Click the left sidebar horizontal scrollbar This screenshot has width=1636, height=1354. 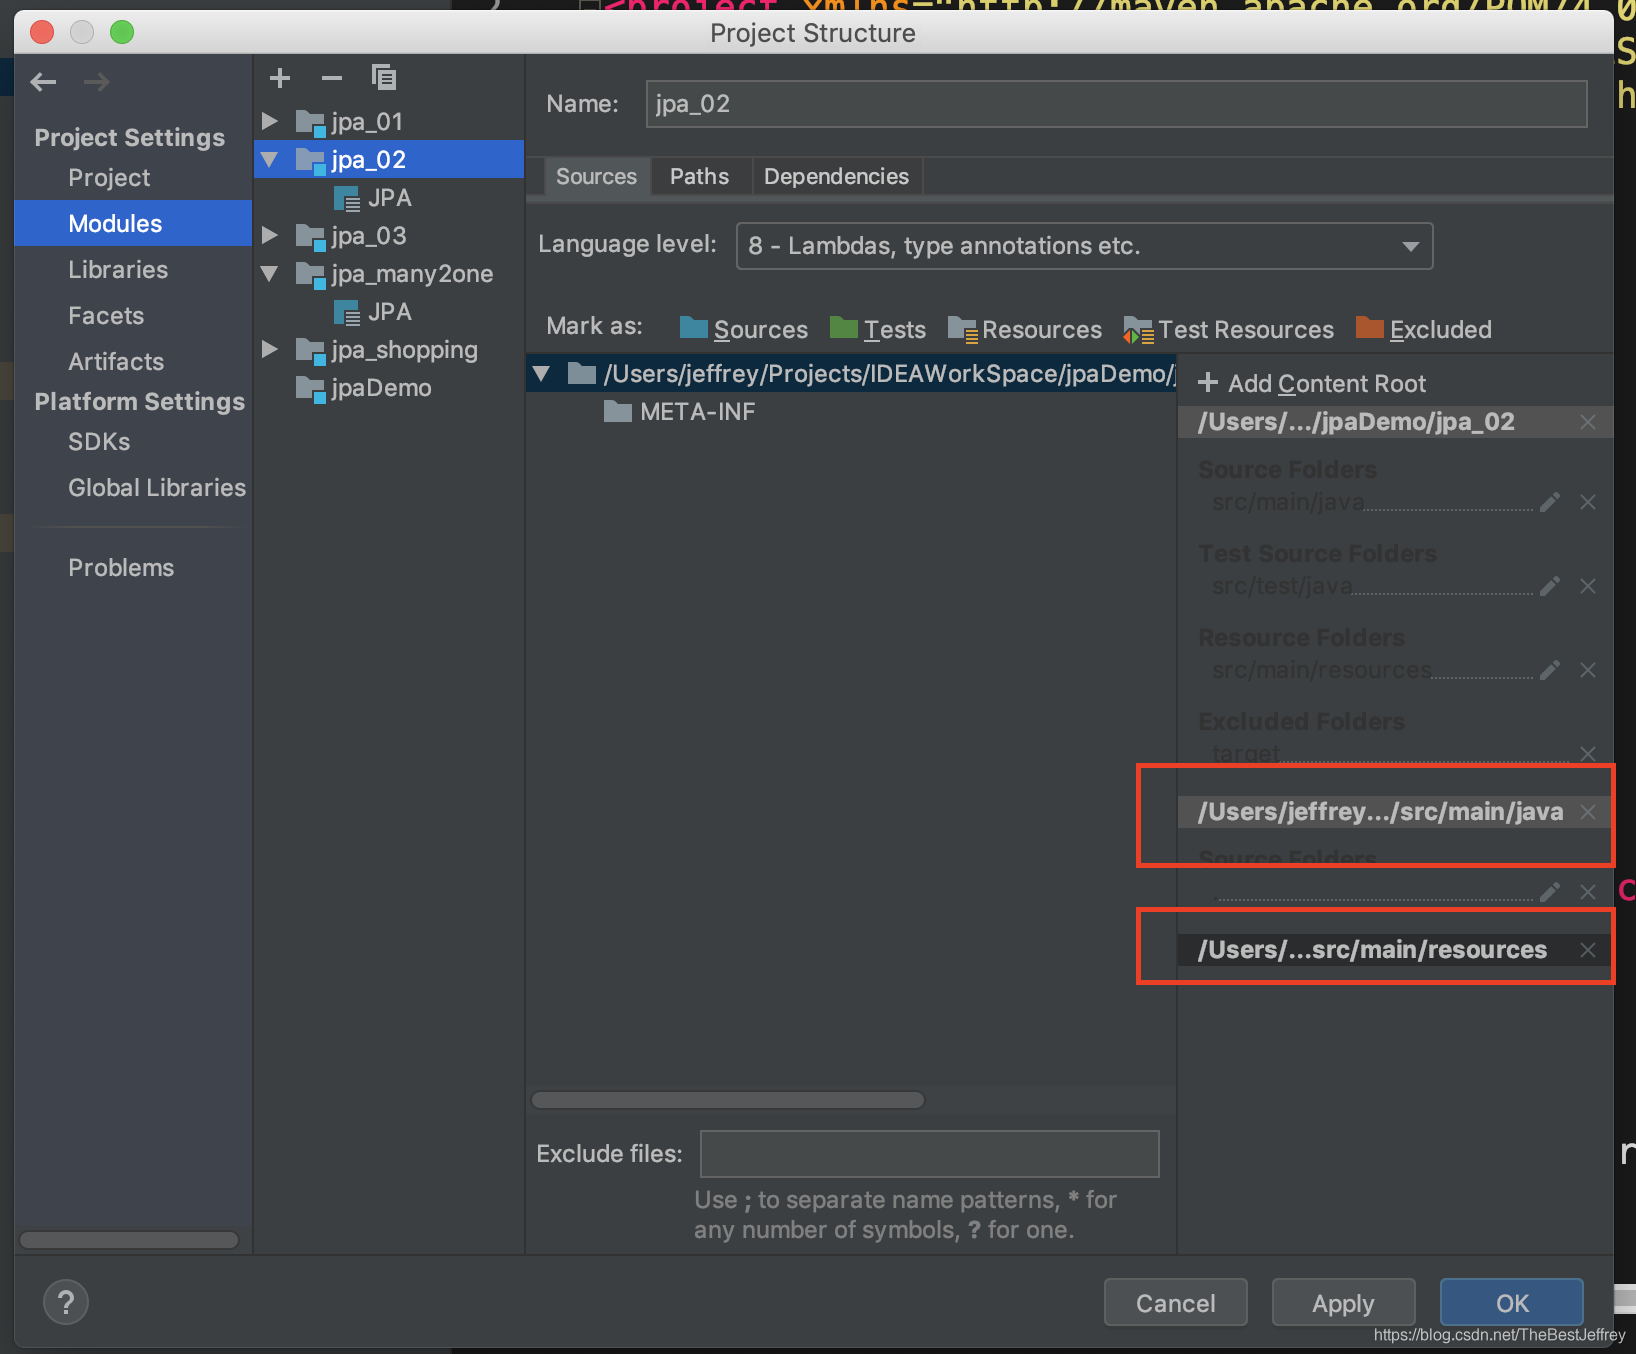pyautogui.click(x=129, y=1240)
